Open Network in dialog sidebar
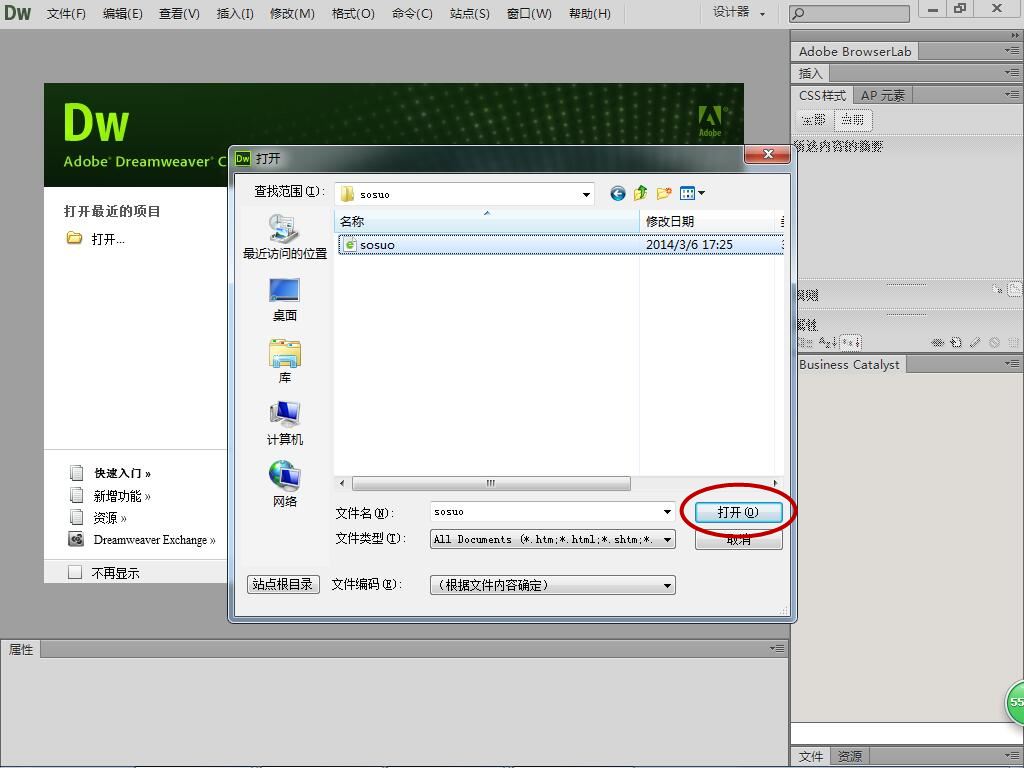This screenshot has width=1024, height=768. click(285, 485)
